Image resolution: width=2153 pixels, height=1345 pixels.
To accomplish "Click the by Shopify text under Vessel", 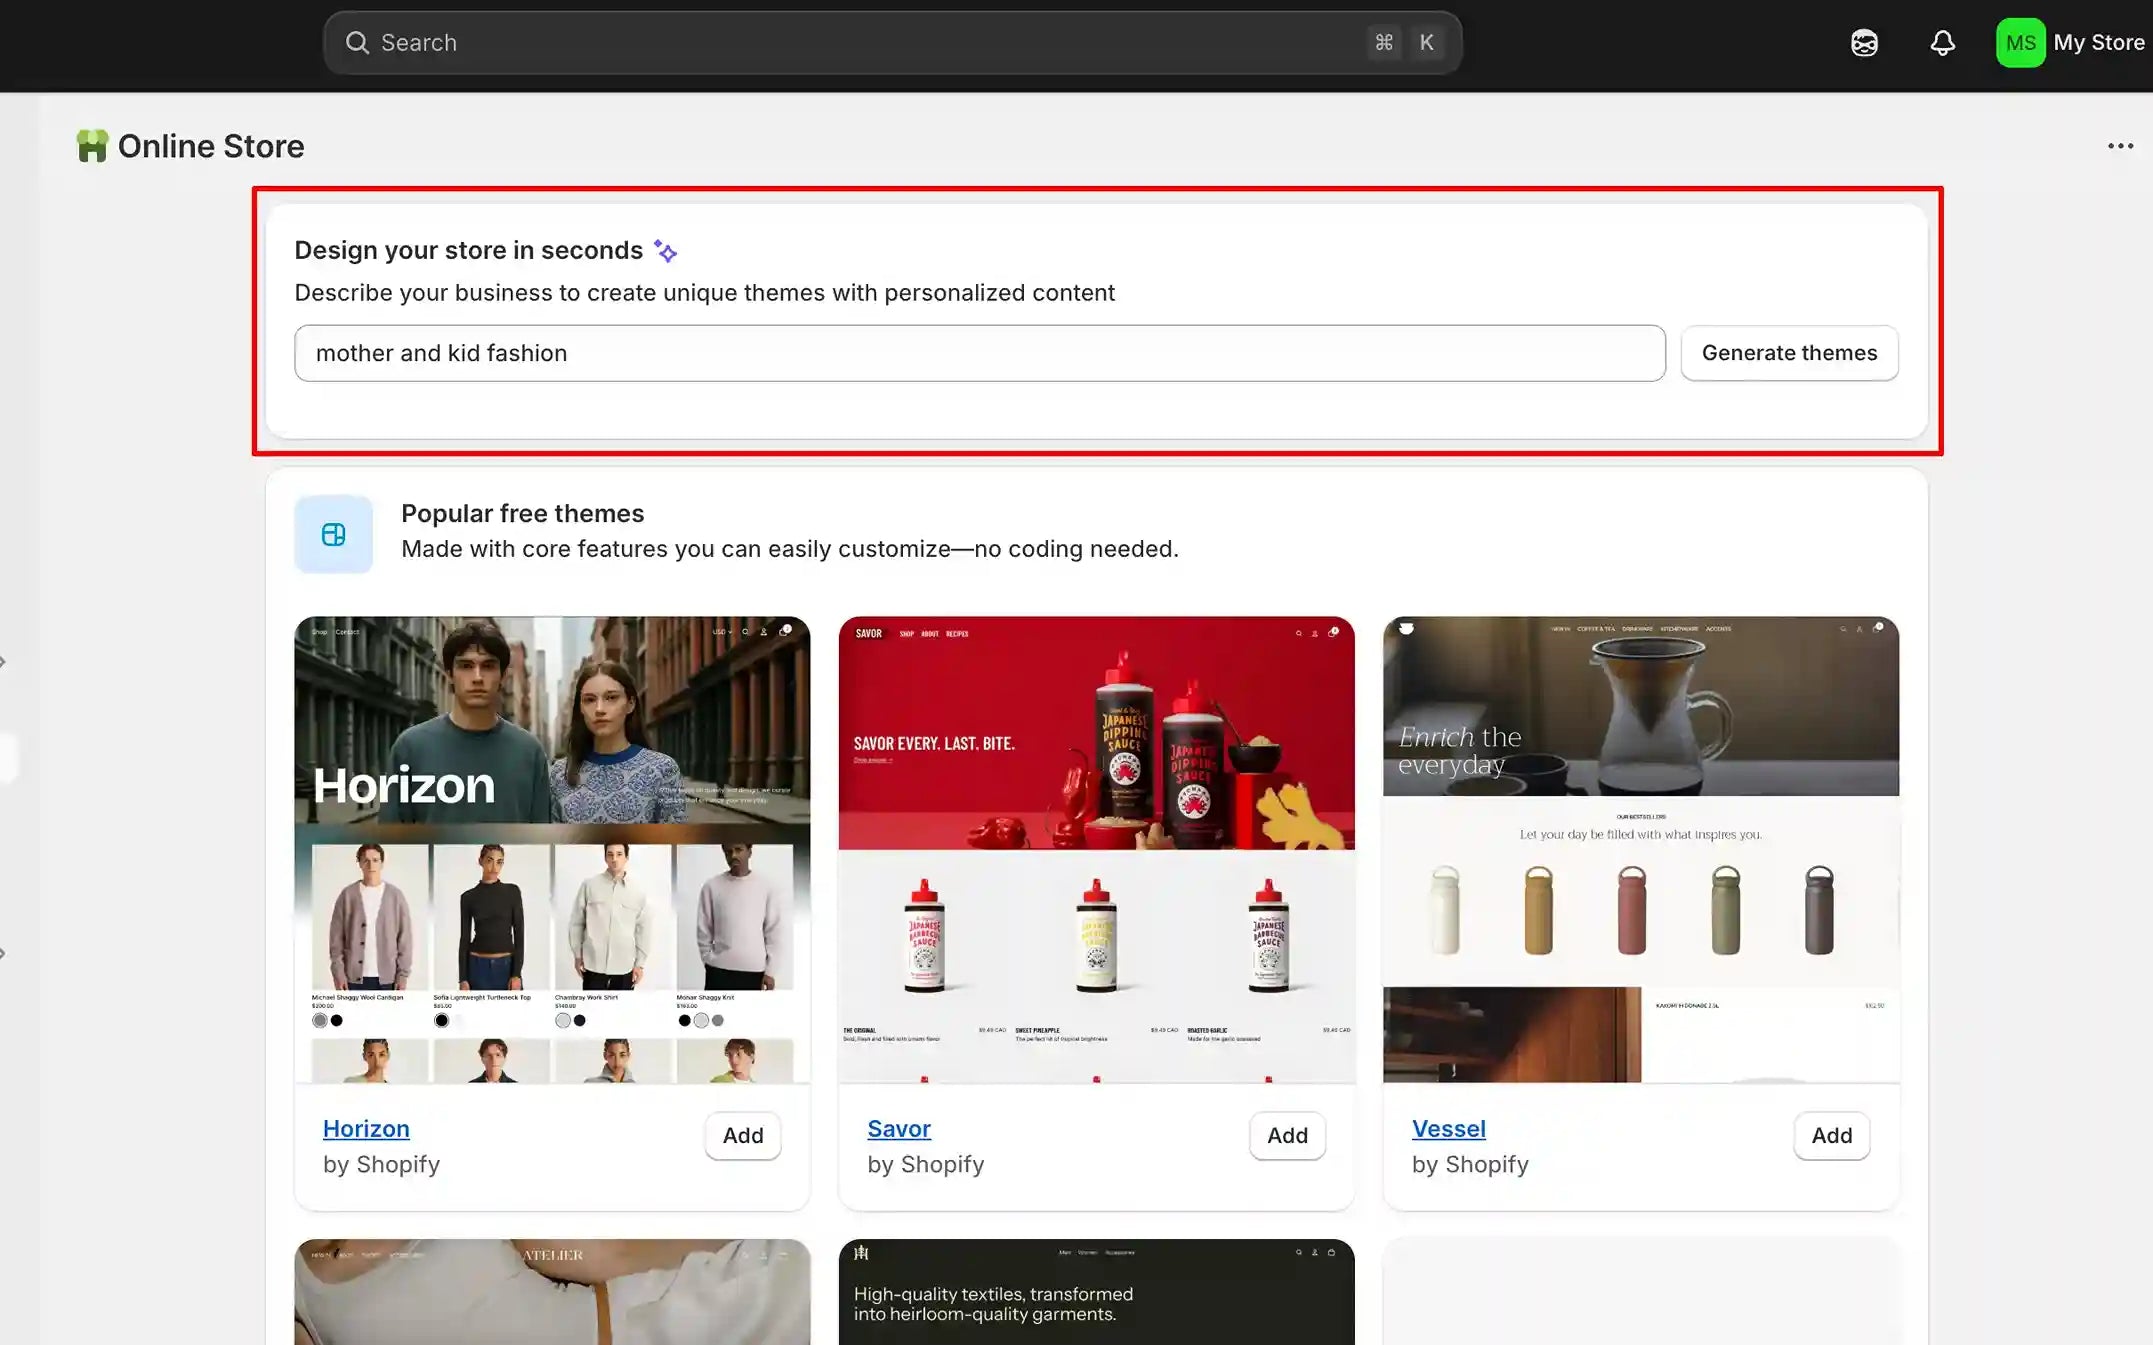I will (x=1470, y=1164).
